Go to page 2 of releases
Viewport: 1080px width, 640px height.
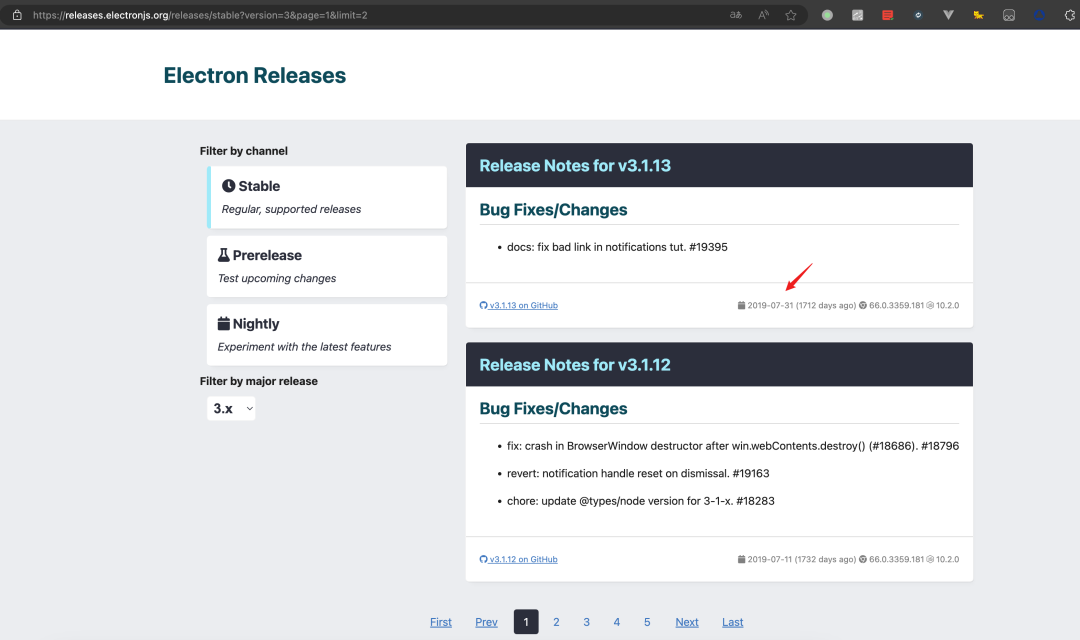click(x=557, y=622)
